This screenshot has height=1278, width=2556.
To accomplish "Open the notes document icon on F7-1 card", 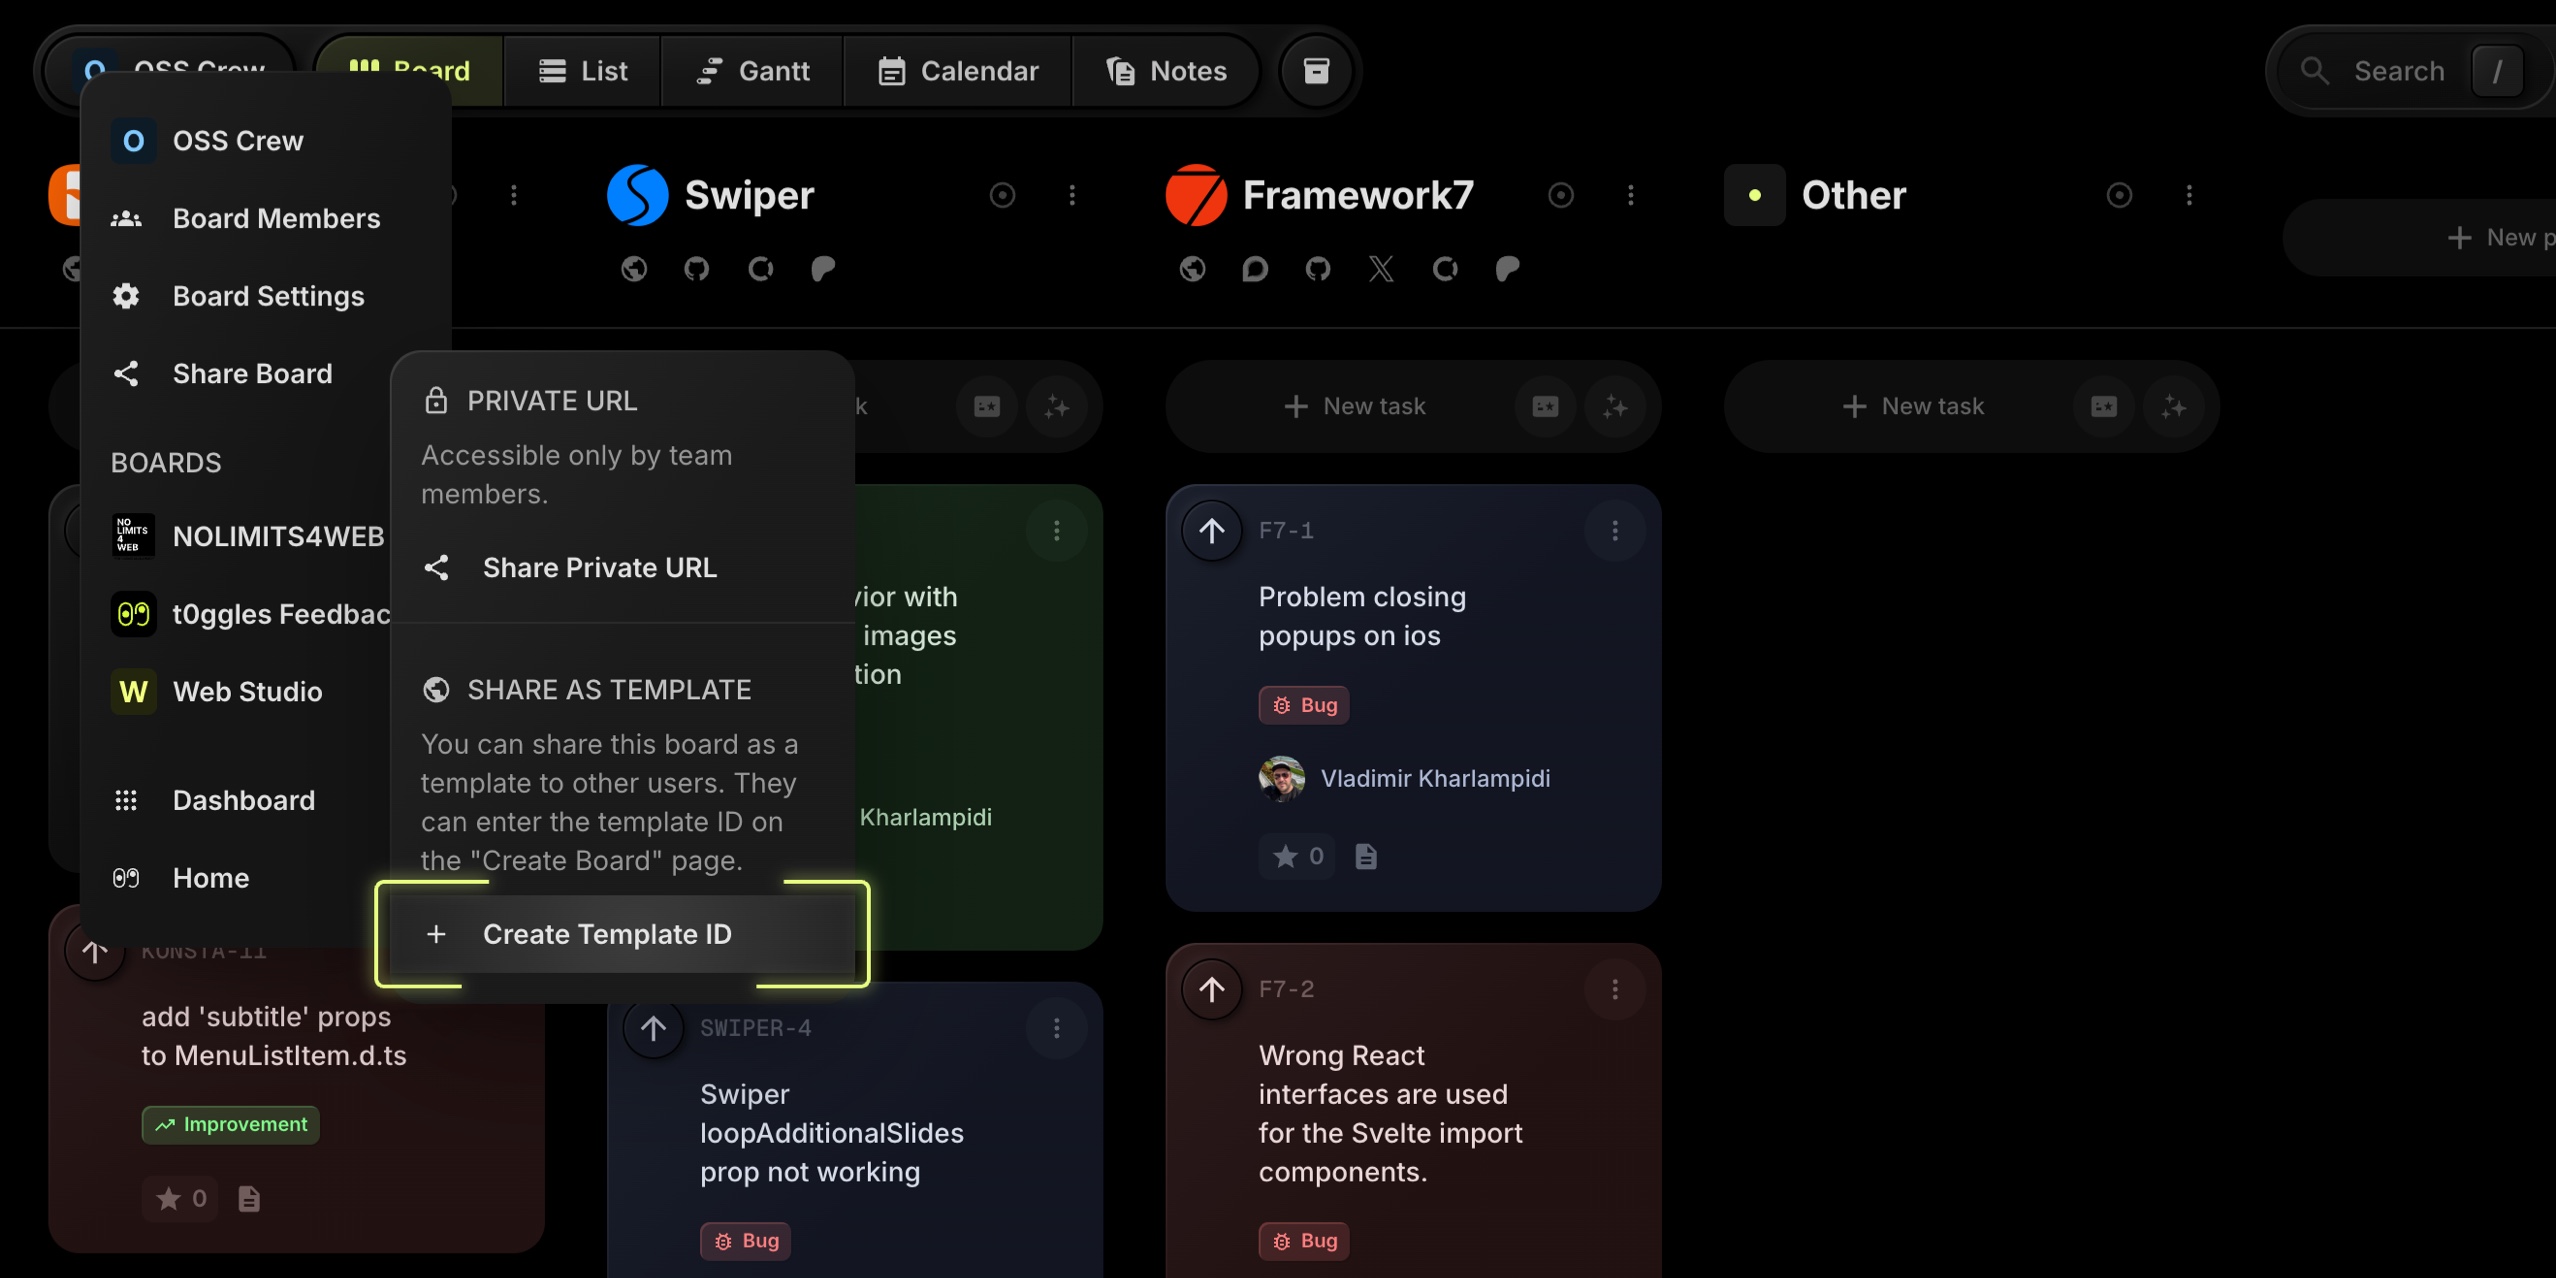I will coord(1366,857).
